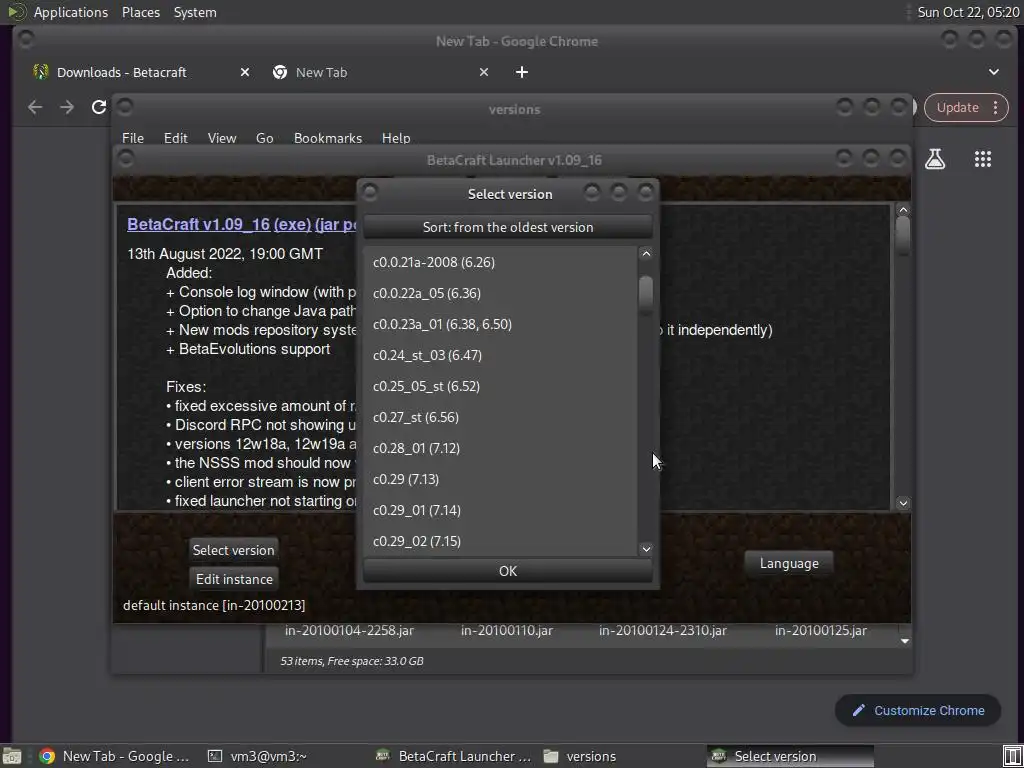Select version c0.29 (7.13)
Screen dimensions: 1024x768
500,479
